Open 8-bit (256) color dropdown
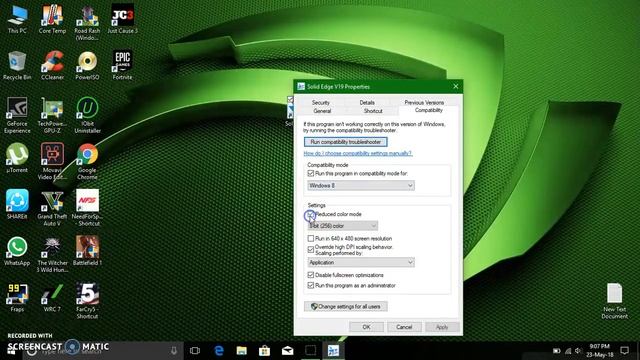This screenshot has height=360, width=640. pyautogui.click(x=342, y=226)
